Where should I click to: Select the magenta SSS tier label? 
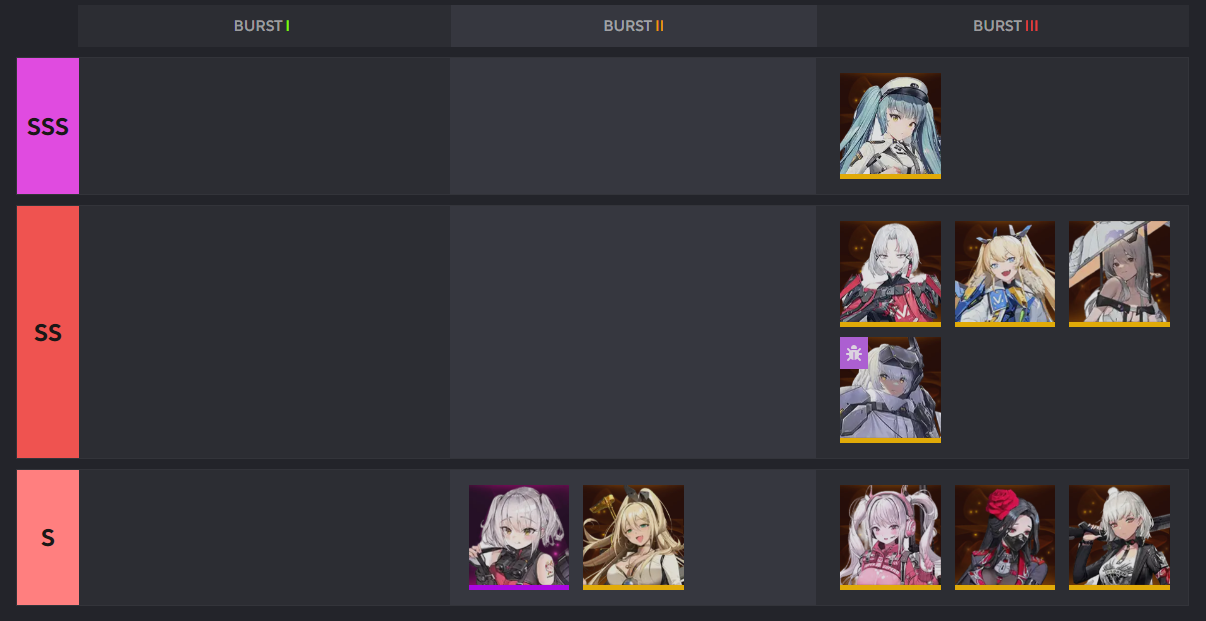point(48,126)
